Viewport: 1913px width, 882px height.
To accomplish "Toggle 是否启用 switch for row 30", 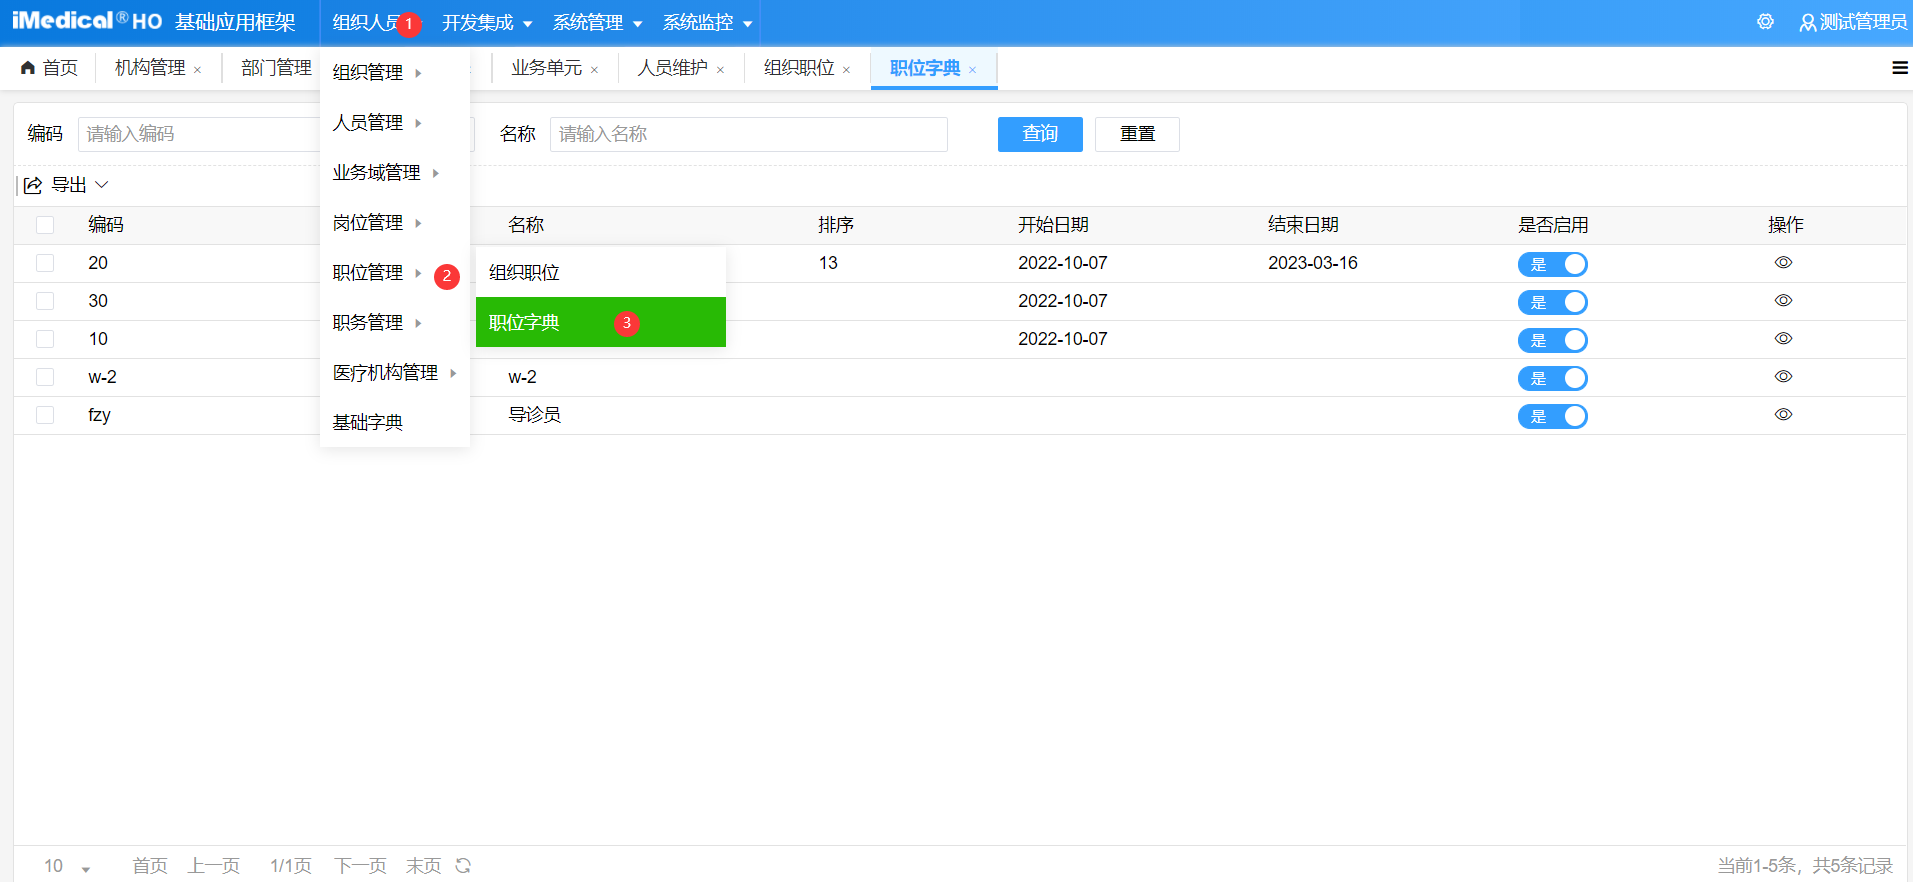I will [x=1553, y=302].
